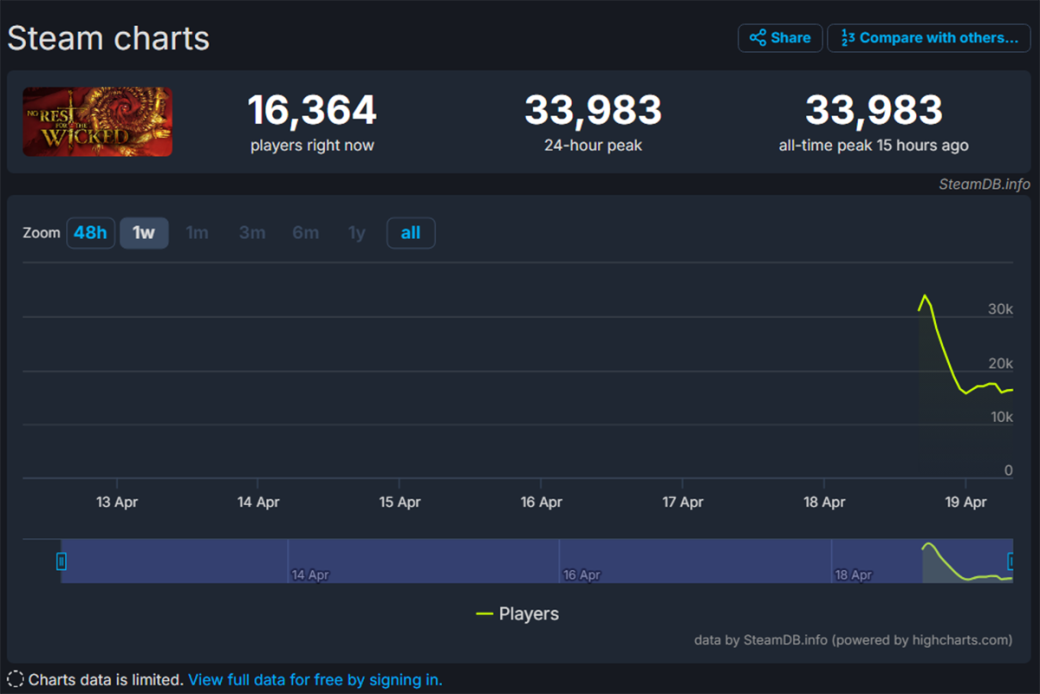The image size is (1040, 694).
Task: Select the 1w zoom range
Action: tap(144, 233)
